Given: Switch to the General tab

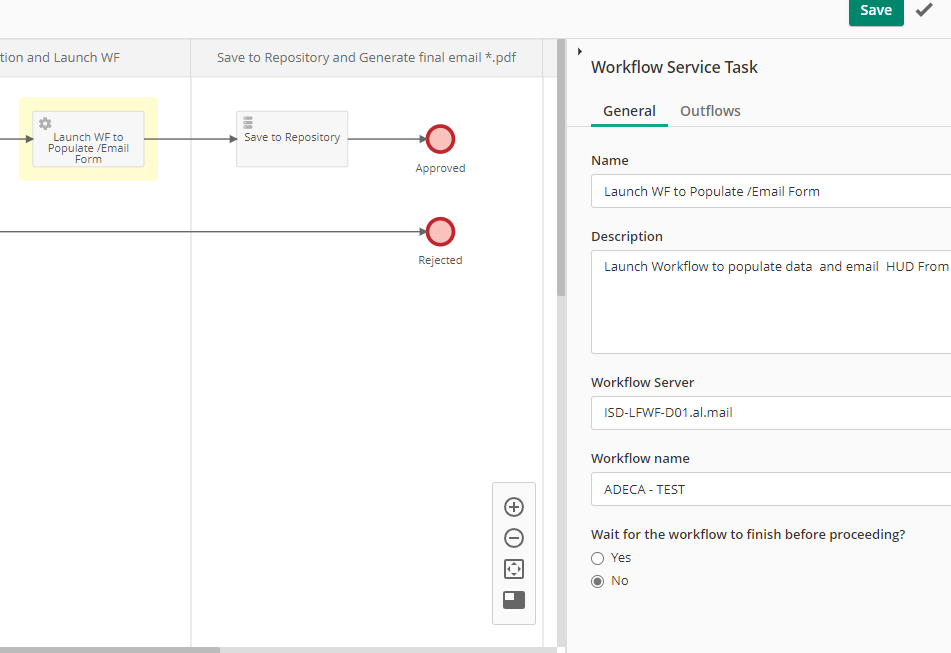Looking at the screenshot, I should tap(629, 111).
